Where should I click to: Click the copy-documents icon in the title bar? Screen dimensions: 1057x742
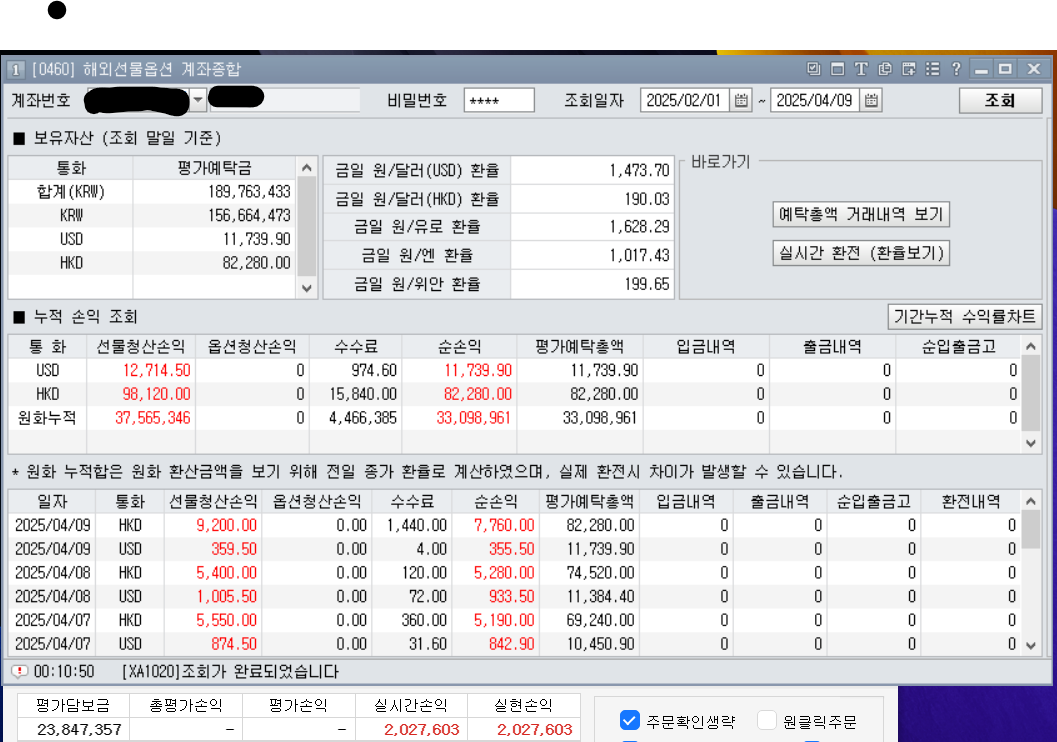885,69
